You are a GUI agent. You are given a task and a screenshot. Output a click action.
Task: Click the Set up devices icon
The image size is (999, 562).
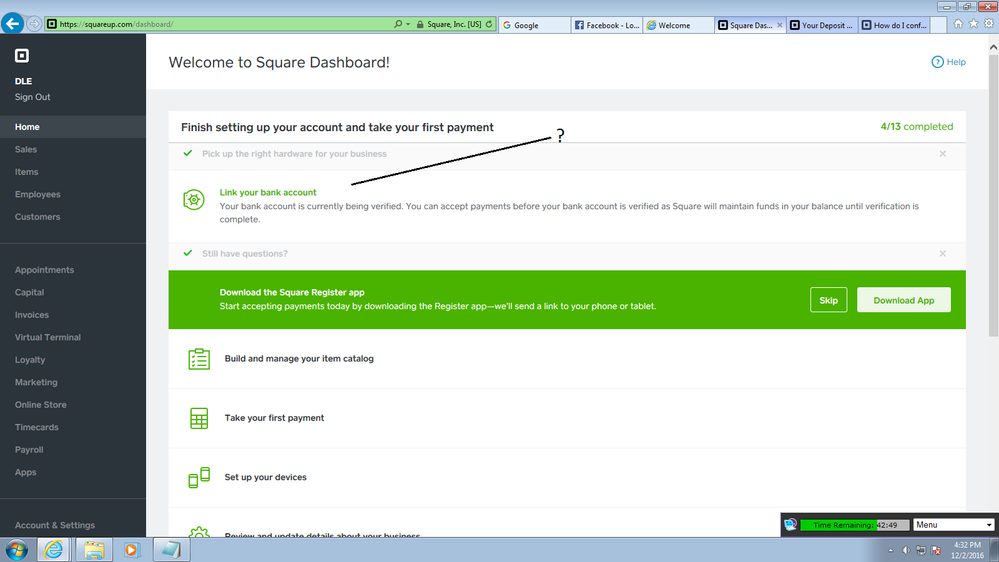pyautogui.click(x=199, y=477)
